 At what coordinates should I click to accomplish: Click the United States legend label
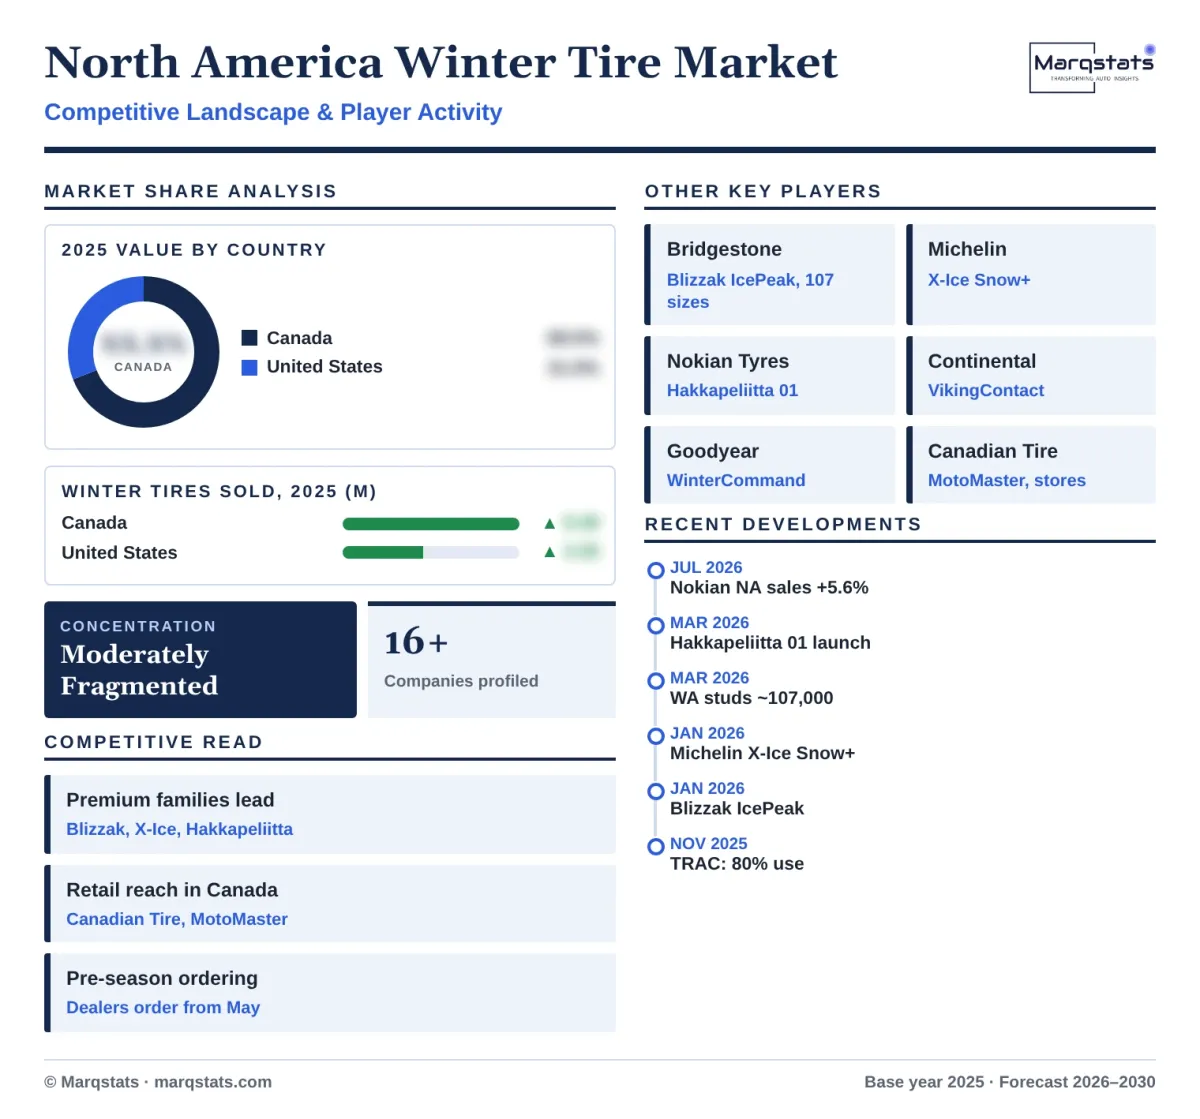pyautogui.click(x=324, y=367)
